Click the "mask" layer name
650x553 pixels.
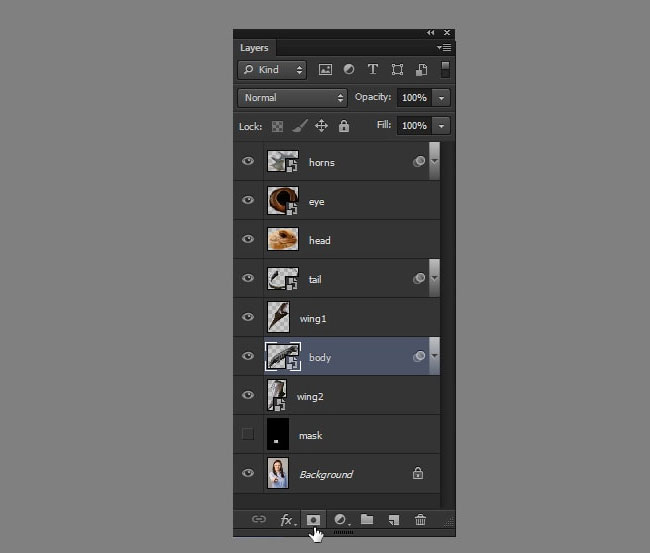(x=310, y=435)
